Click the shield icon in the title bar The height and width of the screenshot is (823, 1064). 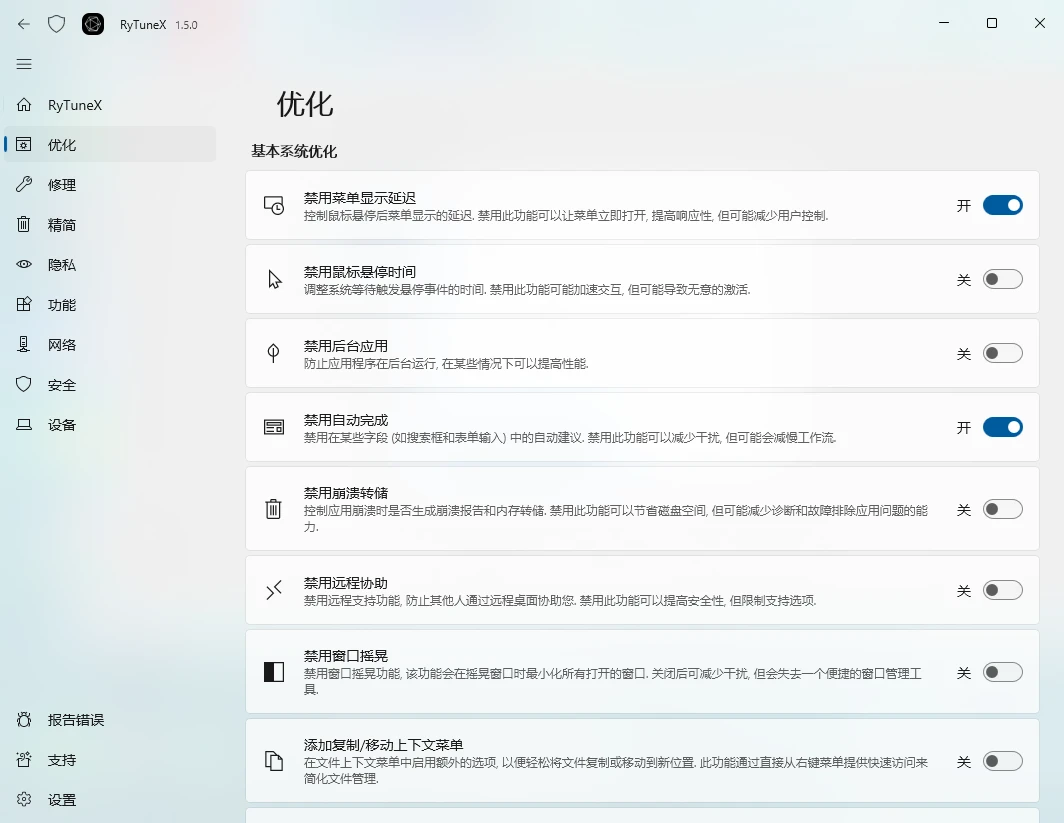pos(56,23)
